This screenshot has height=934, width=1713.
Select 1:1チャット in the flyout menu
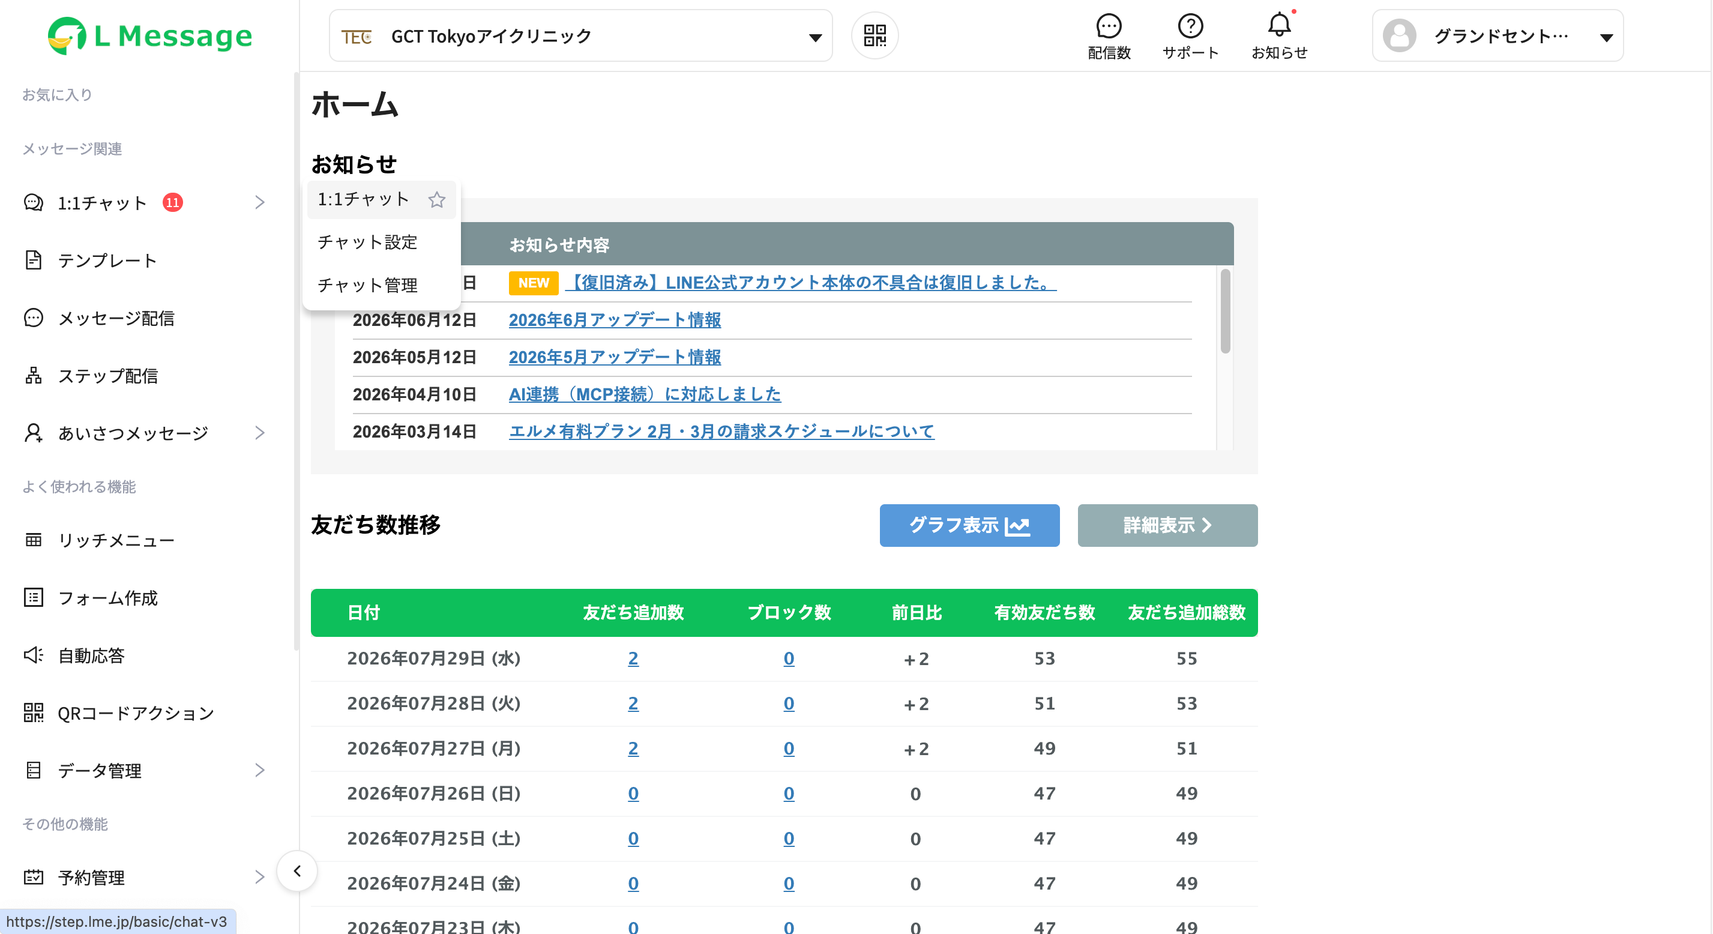364,200
